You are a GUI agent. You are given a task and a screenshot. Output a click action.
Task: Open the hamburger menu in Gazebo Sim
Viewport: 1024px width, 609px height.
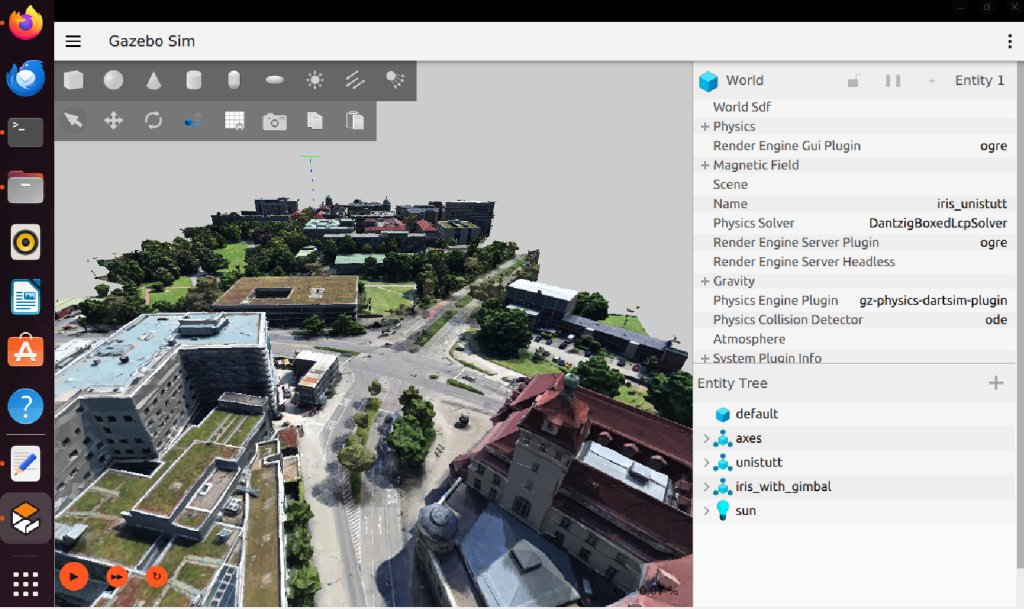click(73, 41)
